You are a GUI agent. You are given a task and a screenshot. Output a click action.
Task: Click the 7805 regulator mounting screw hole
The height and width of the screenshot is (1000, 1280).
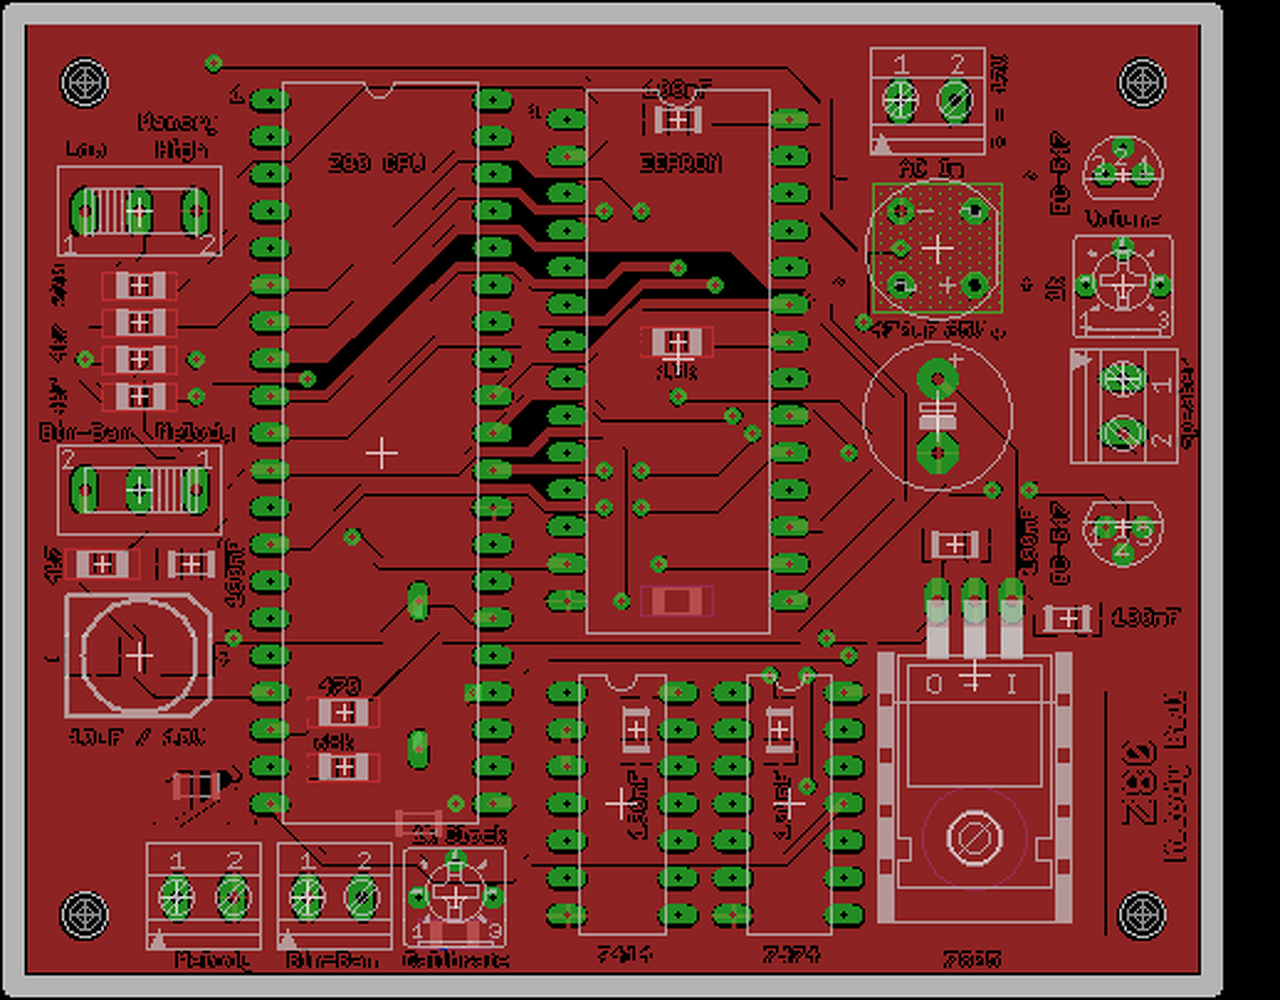974,838
